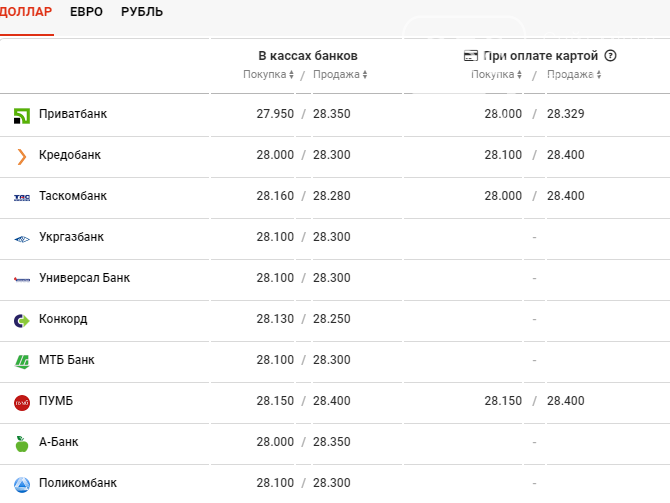Click the PUMB red round logo

coord(22,402)
